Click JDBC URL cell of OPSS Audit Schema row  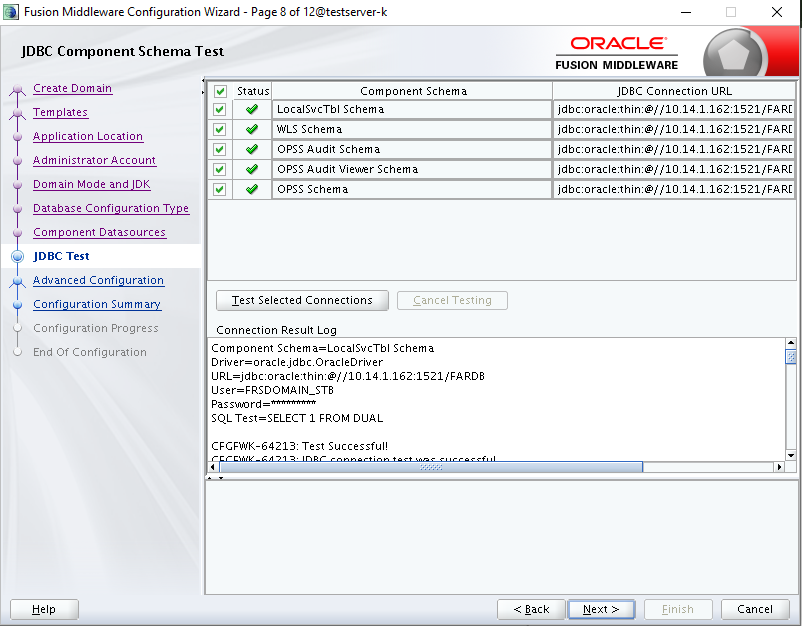674,149
